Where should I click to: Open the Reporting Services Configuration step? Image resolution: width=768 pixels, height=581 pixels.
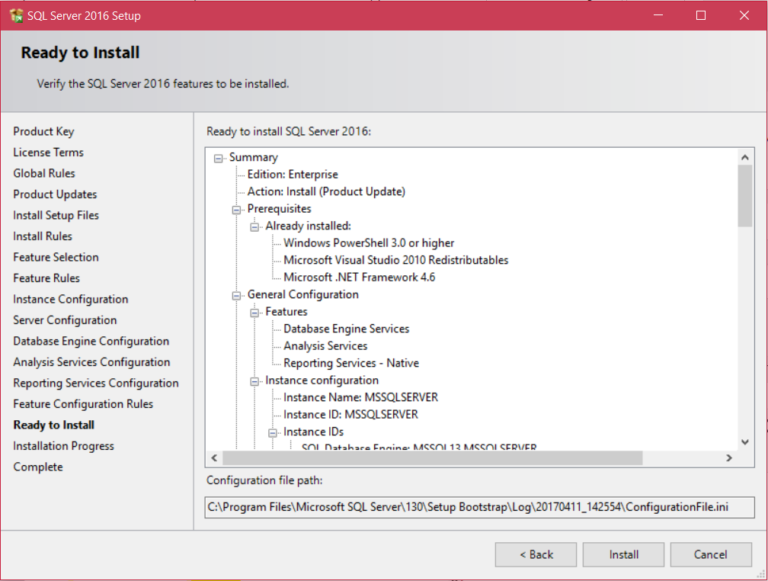point(96,383)
